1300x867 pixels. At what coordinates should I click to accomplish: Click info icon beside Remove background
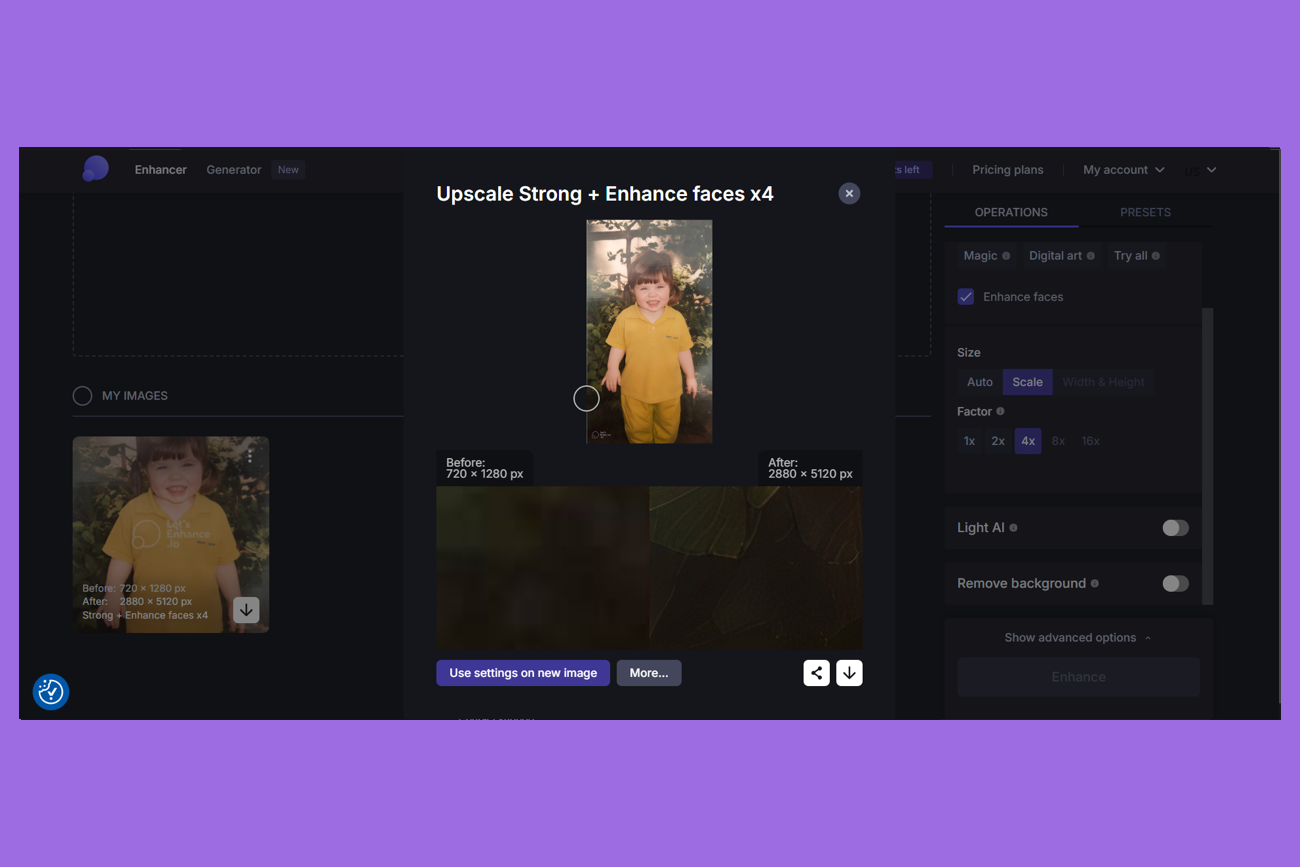click(1094, 584)
